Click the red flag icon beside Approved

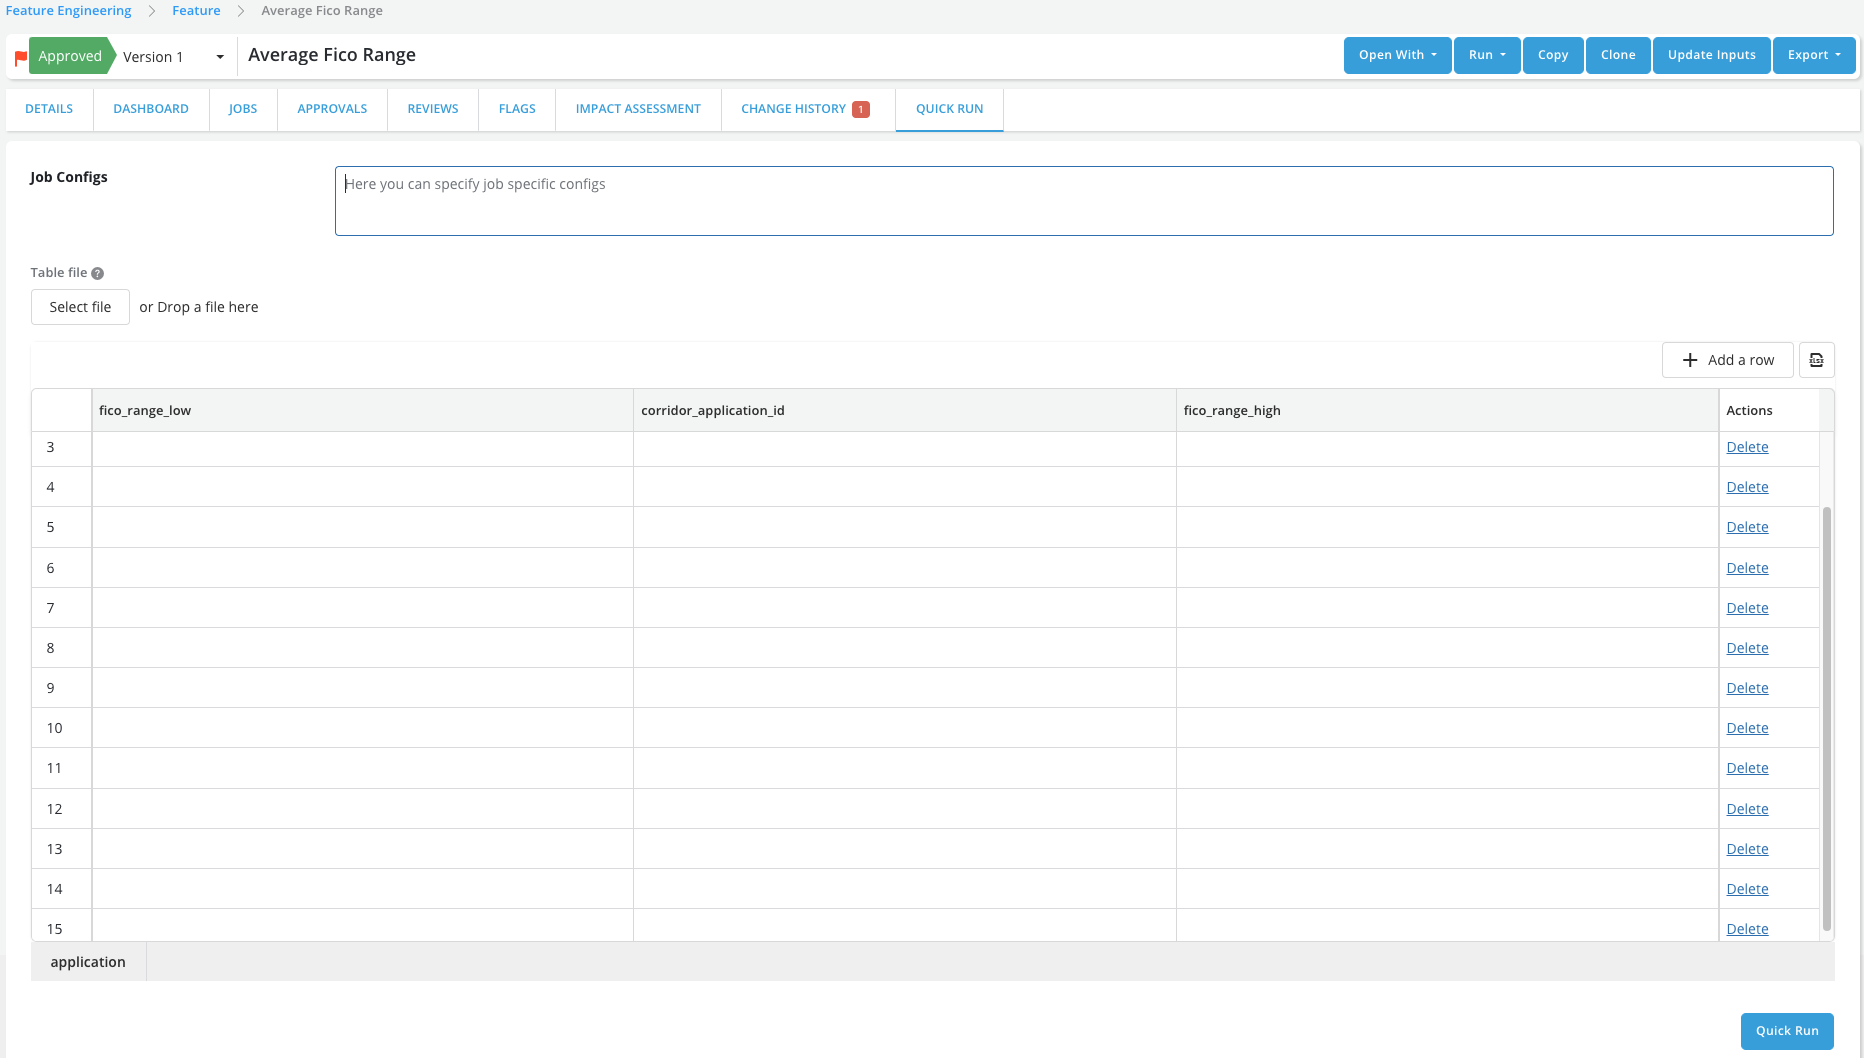click(x=20, y=58)
